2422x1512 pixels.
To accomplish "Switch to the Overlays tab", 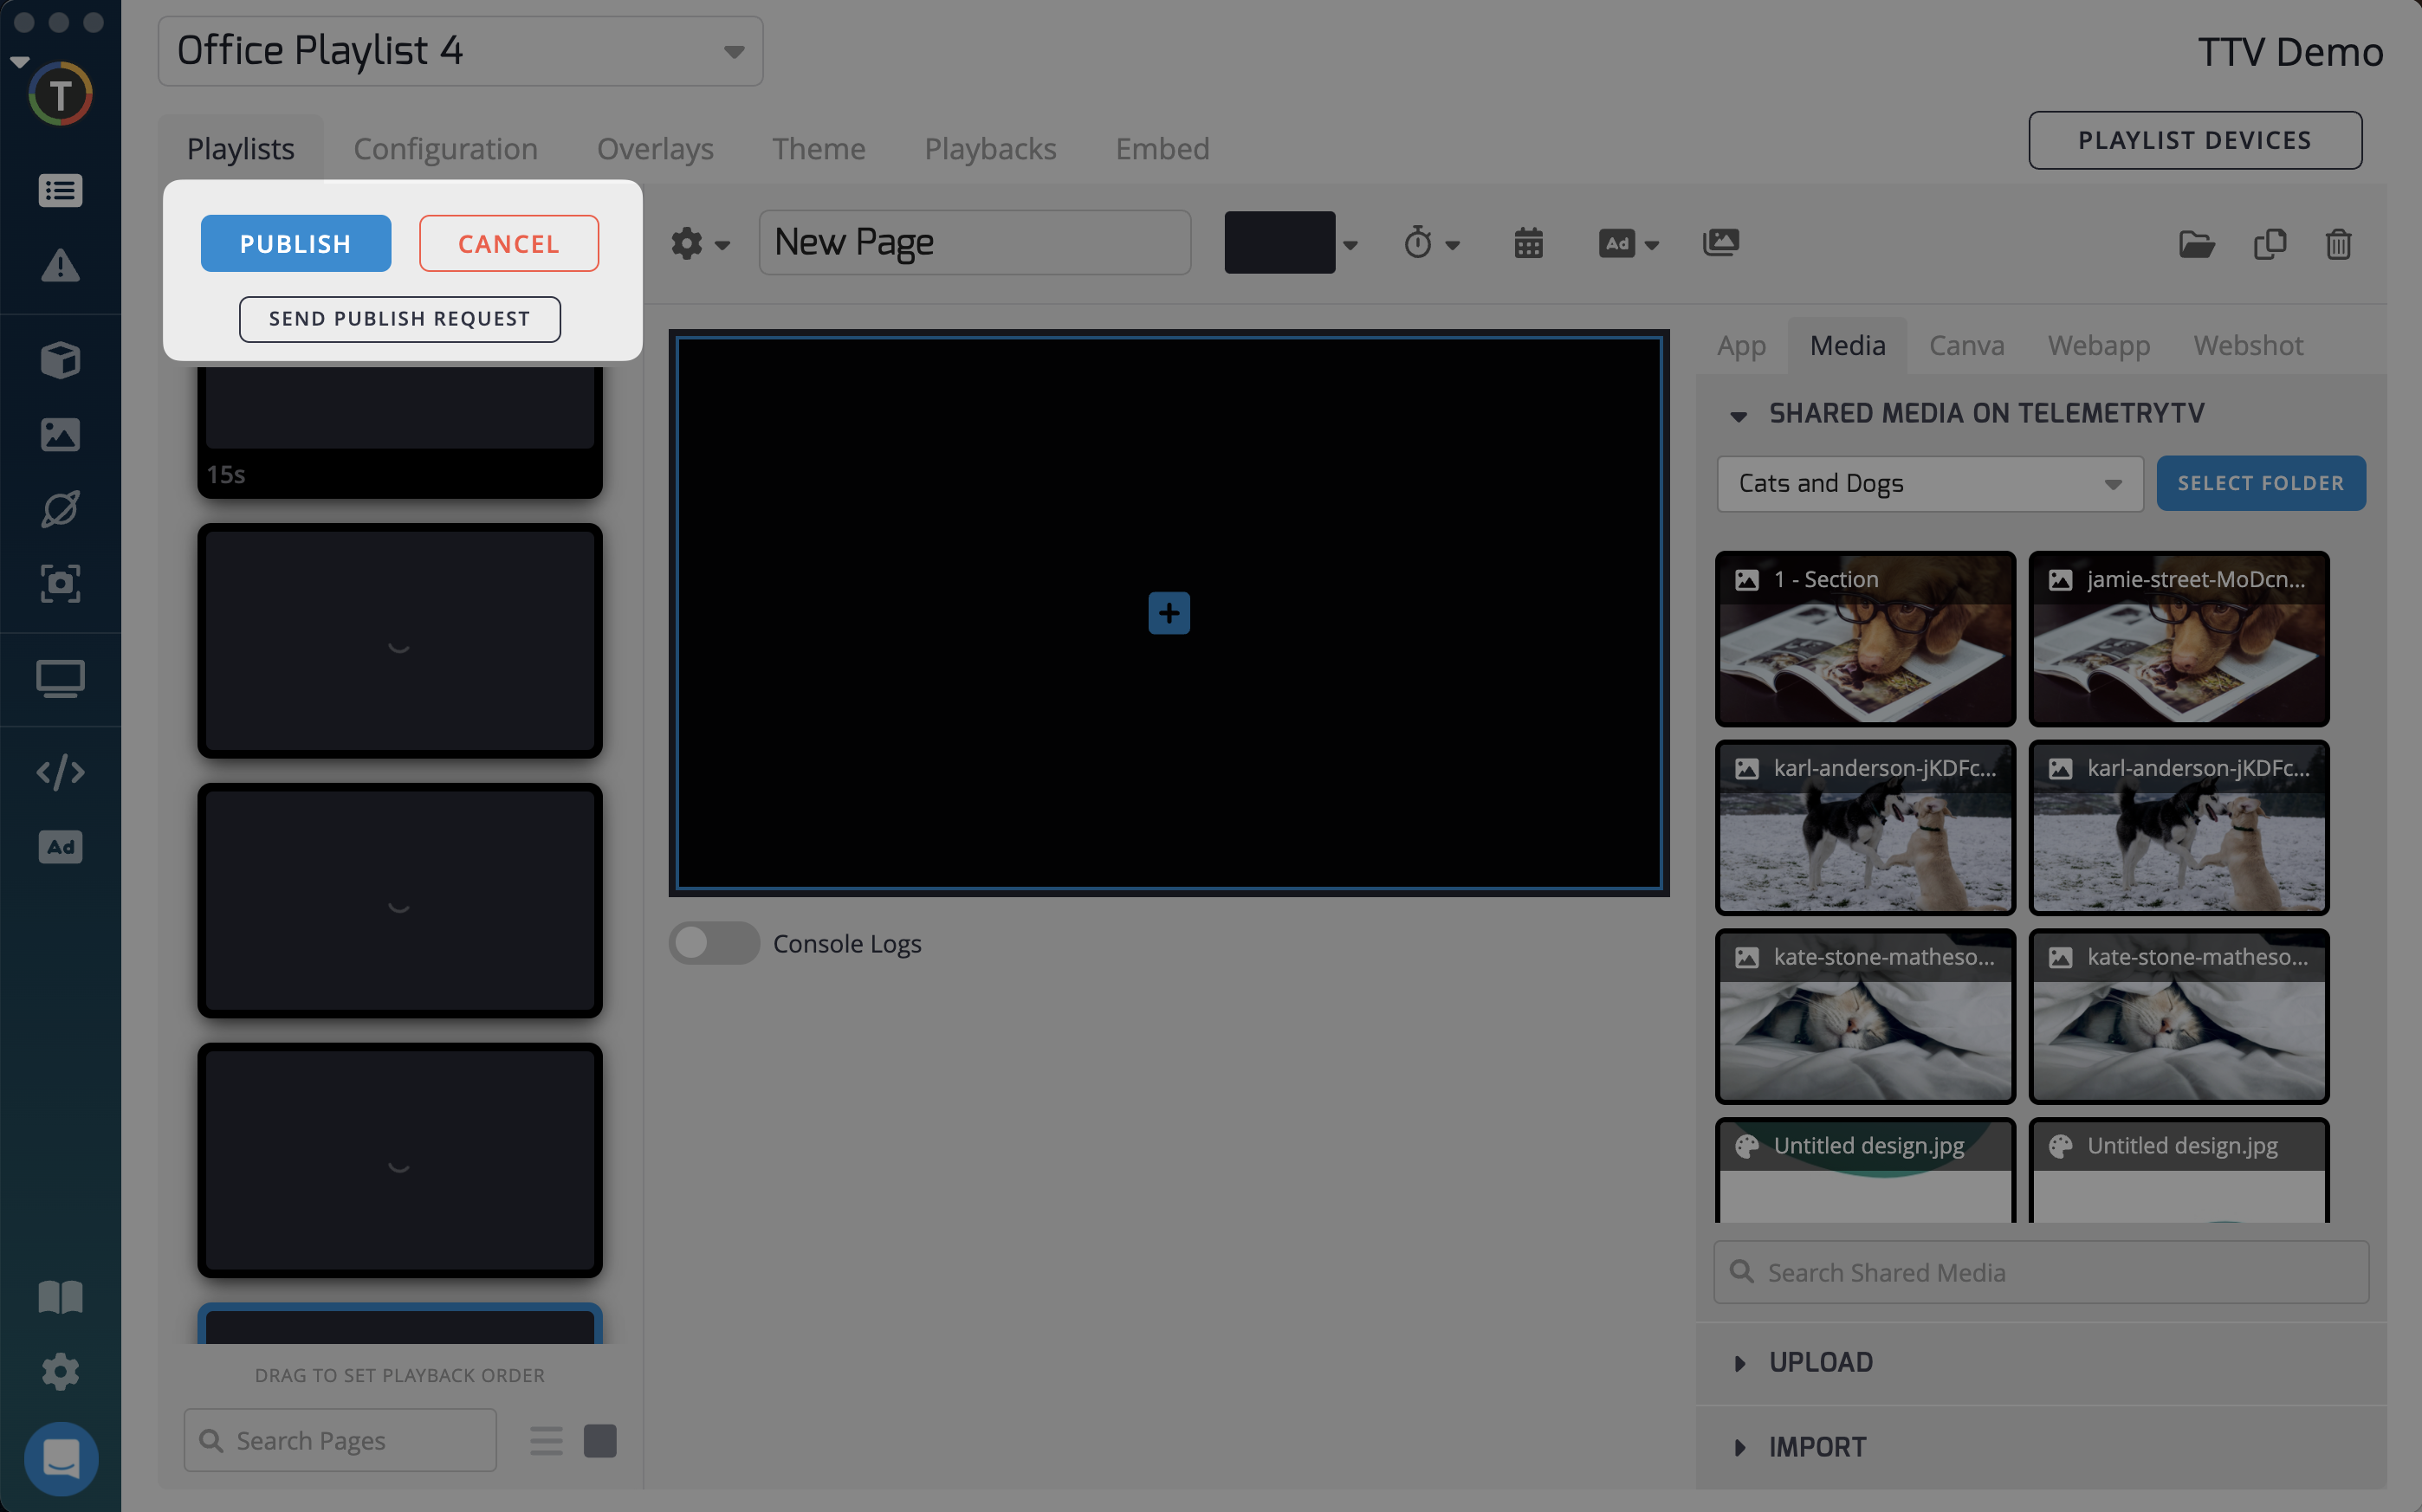I will pos(655,149).
